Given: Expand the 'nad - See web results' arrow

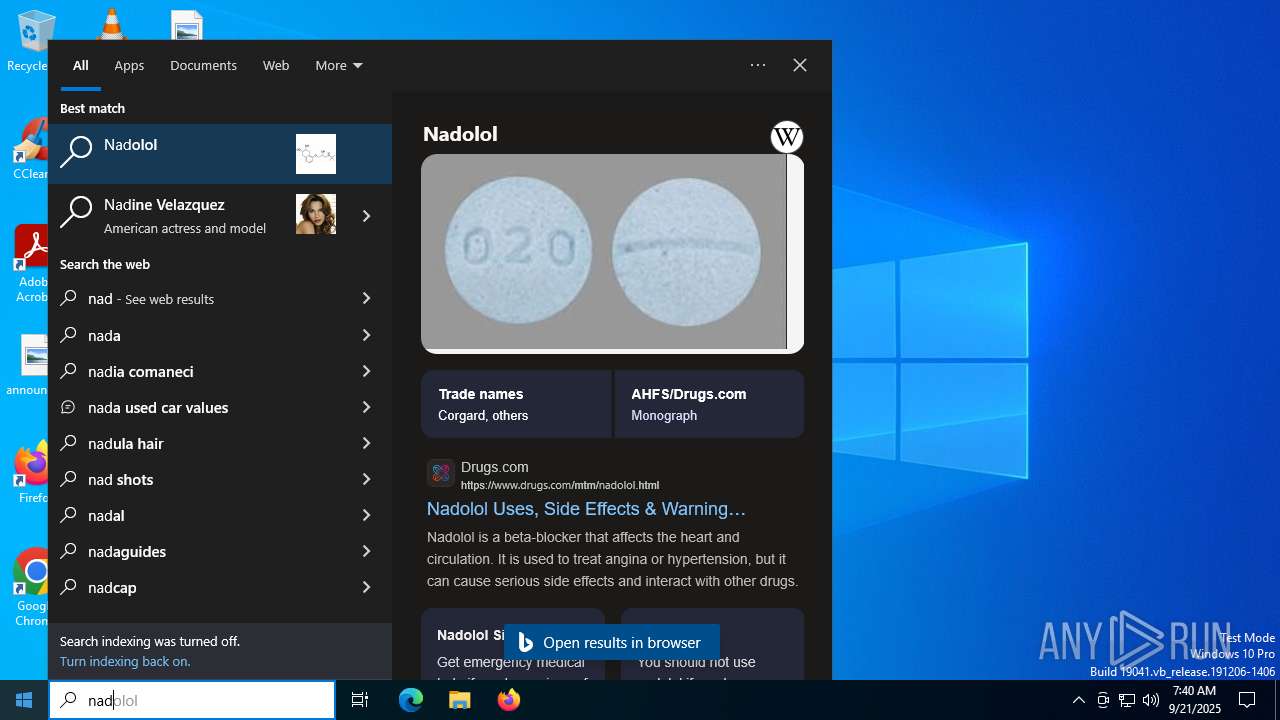Looking at the screenshot, I should point(366,298).
